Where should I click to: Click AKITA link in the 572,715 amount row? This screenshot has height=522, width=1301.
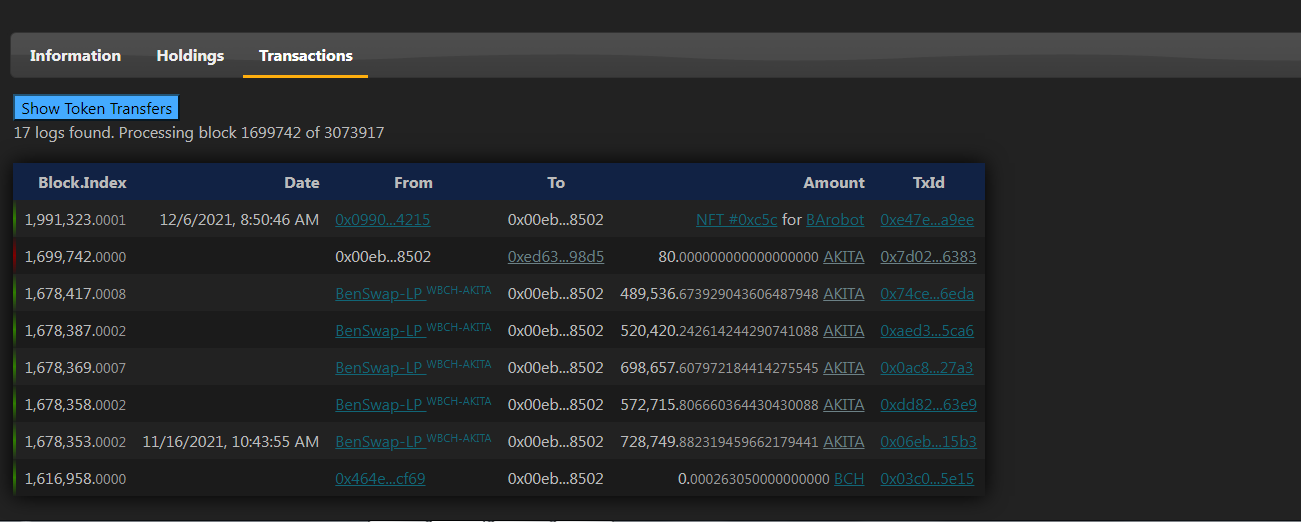[844, 404]
